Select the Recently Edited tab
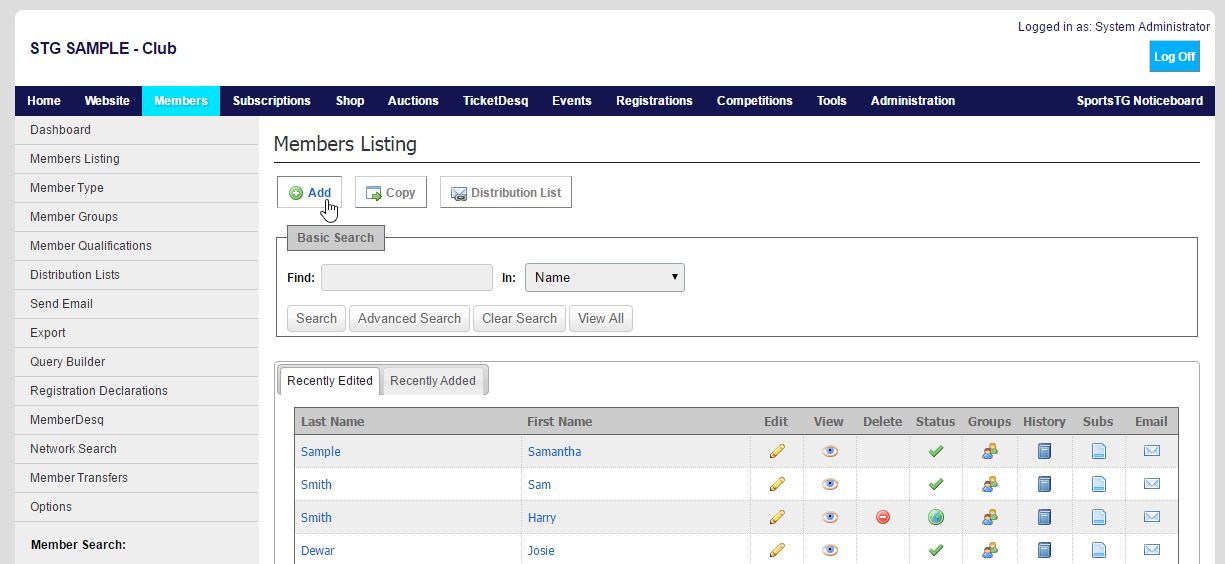This screenshot has height=564, width=1225. pyautogui.click(x=329, y=380)
